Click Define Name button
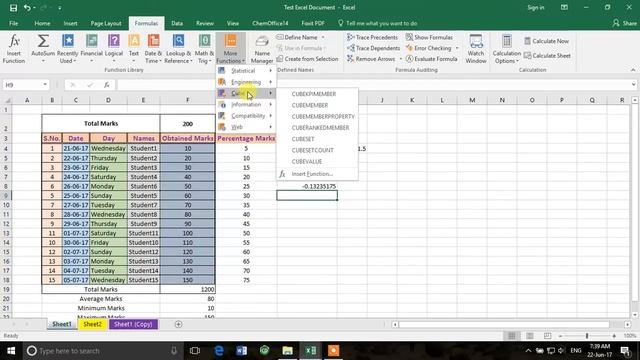The image size is (640, 360). [x=297, y=37]
